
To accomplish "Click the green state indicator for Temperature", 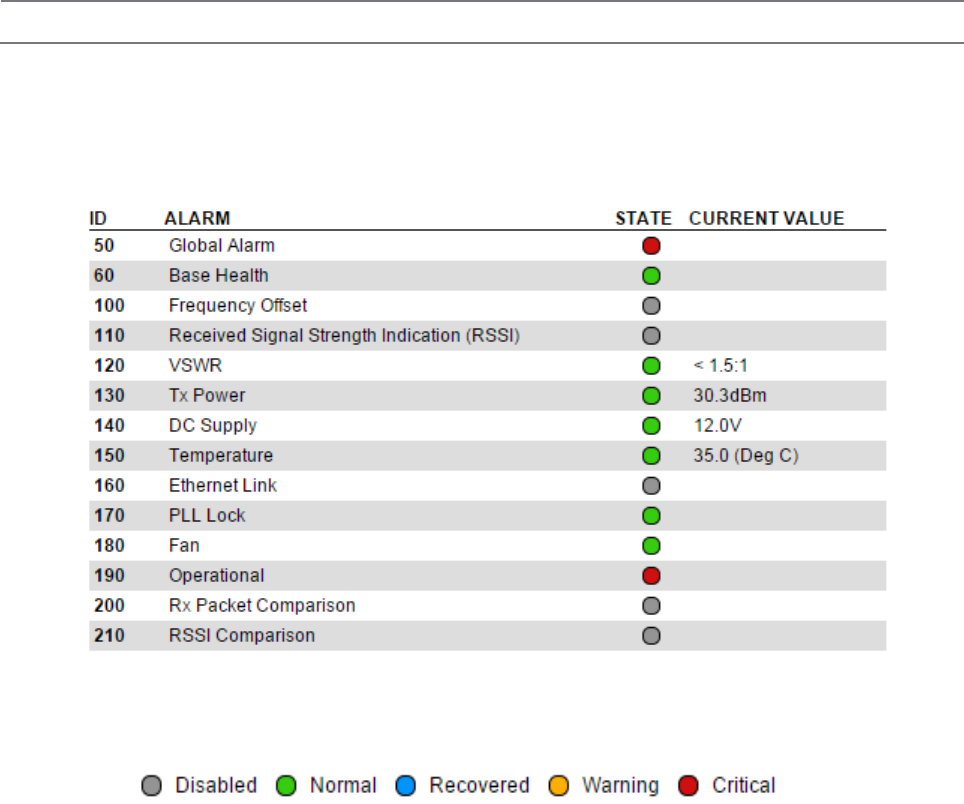I will [x=651, y=455].
